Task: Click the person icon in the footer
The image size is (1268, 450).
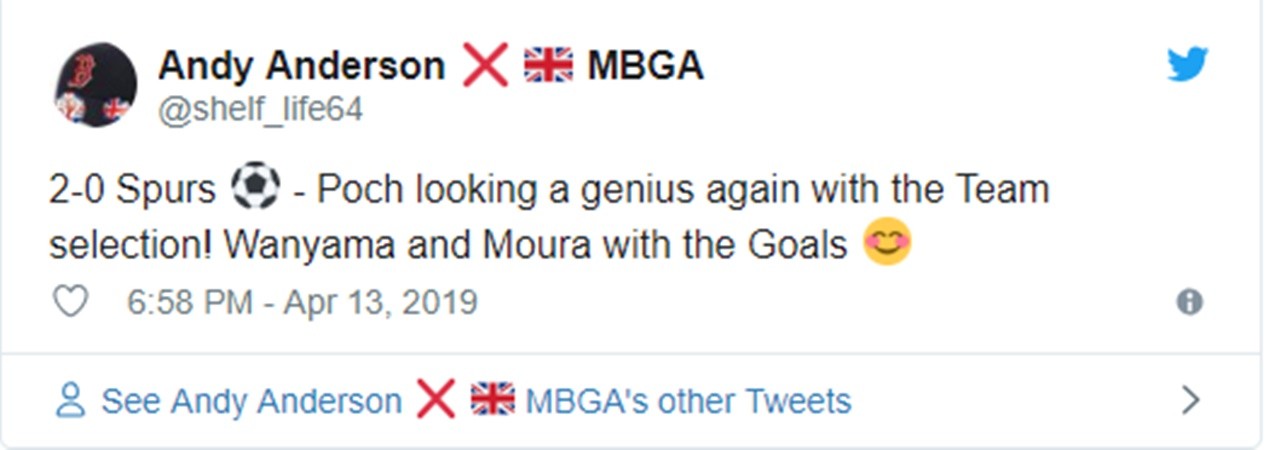Action: tap(70, 401)
